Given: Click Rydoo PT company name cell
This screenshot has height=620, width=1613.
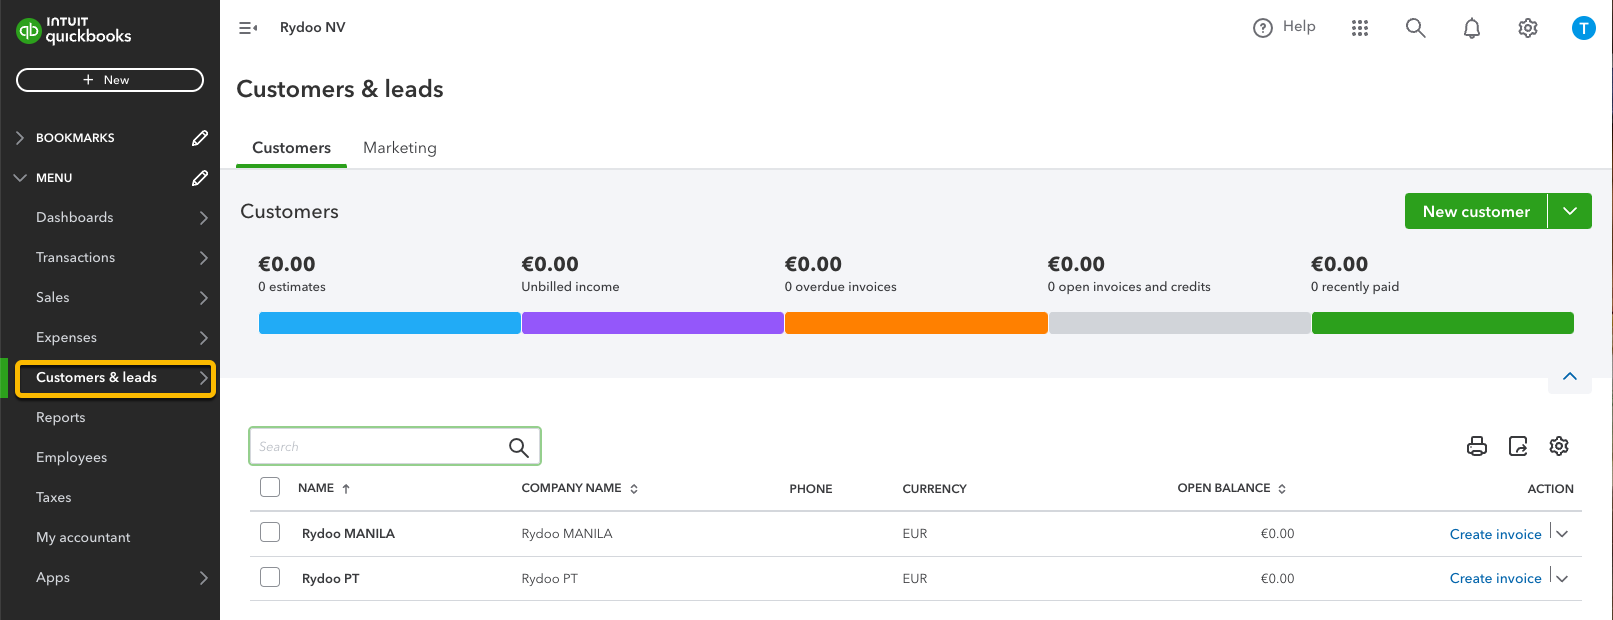Looking at the screenshot, I should click(549, 579).
